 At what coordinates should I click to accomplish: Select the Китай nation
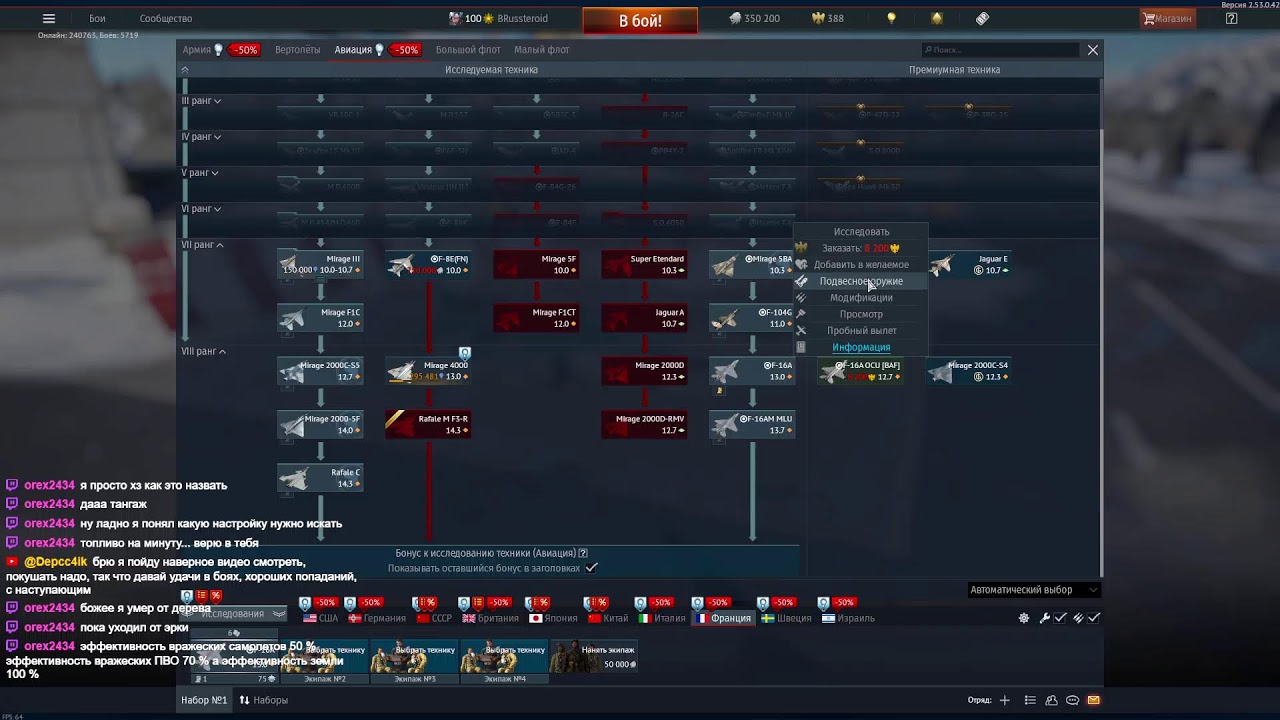[x=609, y=618]
